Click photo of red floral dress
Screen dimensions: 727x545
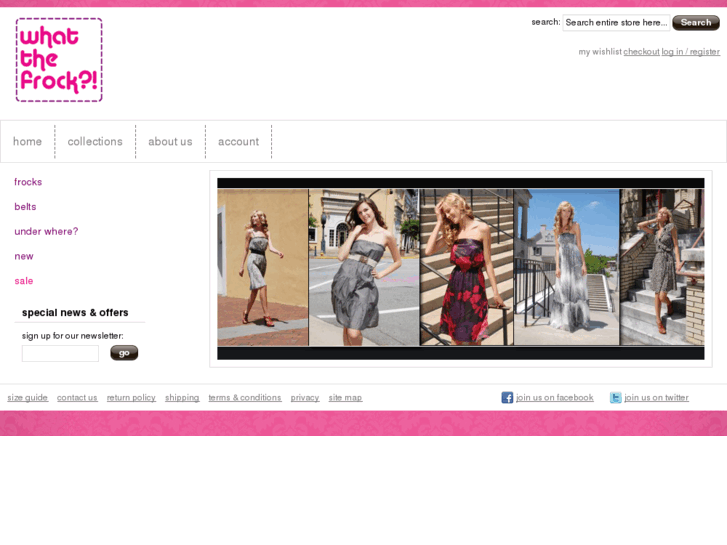[466, 267]
